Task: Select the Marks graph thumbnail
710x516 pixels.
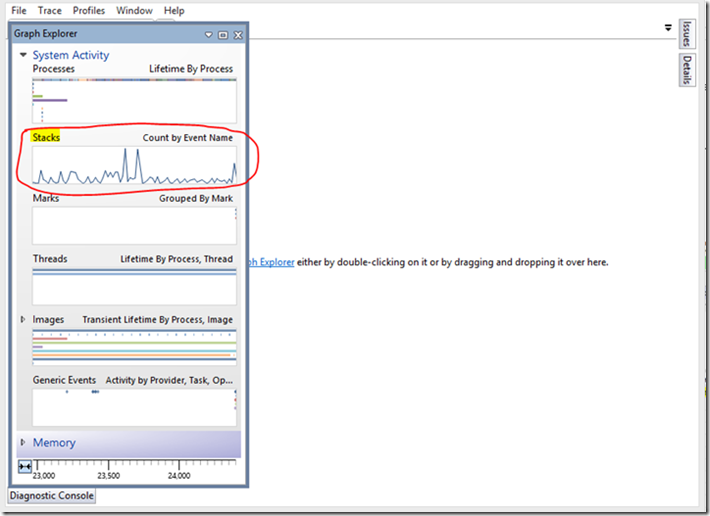Action: pos(134,225)
